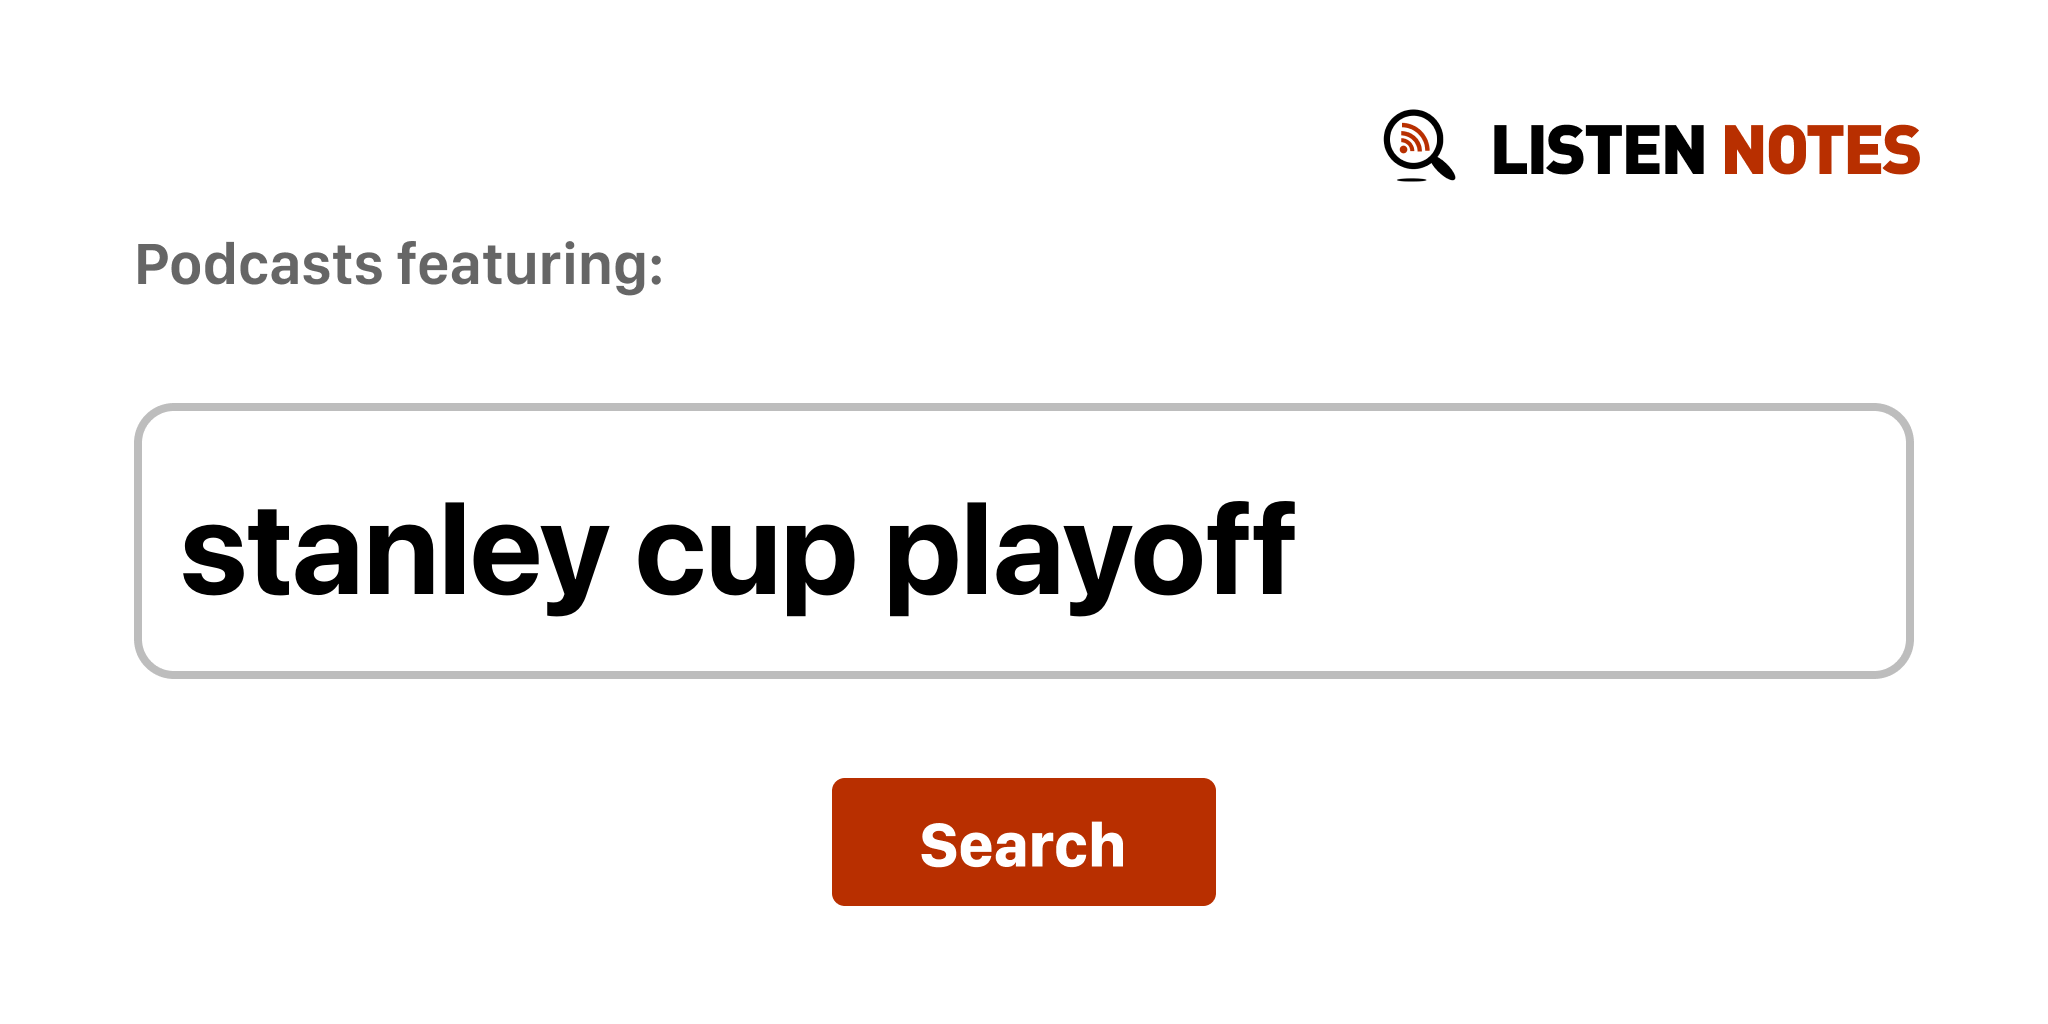The image size is (2048, 1024).
Task: Focus the podcast search input field
Action: pyautogui.click(x=1024, y=541)
